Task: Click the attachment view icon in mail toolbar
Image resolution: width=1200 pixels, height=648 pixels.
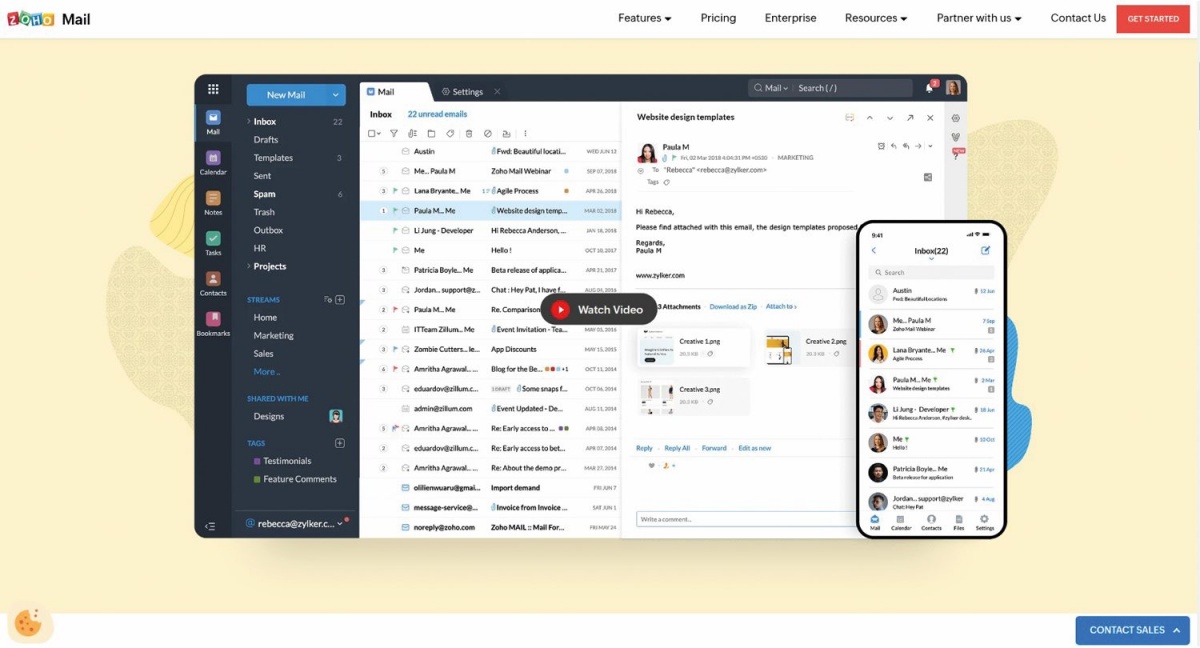Action: coord(413,133)
